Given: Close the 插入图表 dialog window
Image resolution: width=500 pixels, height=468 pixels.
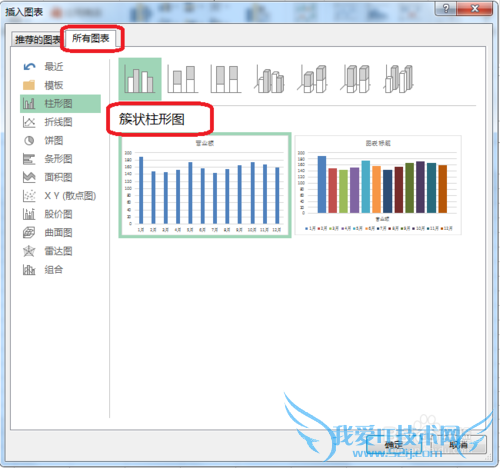Looking at the screenshot, I should click(475, 8).
